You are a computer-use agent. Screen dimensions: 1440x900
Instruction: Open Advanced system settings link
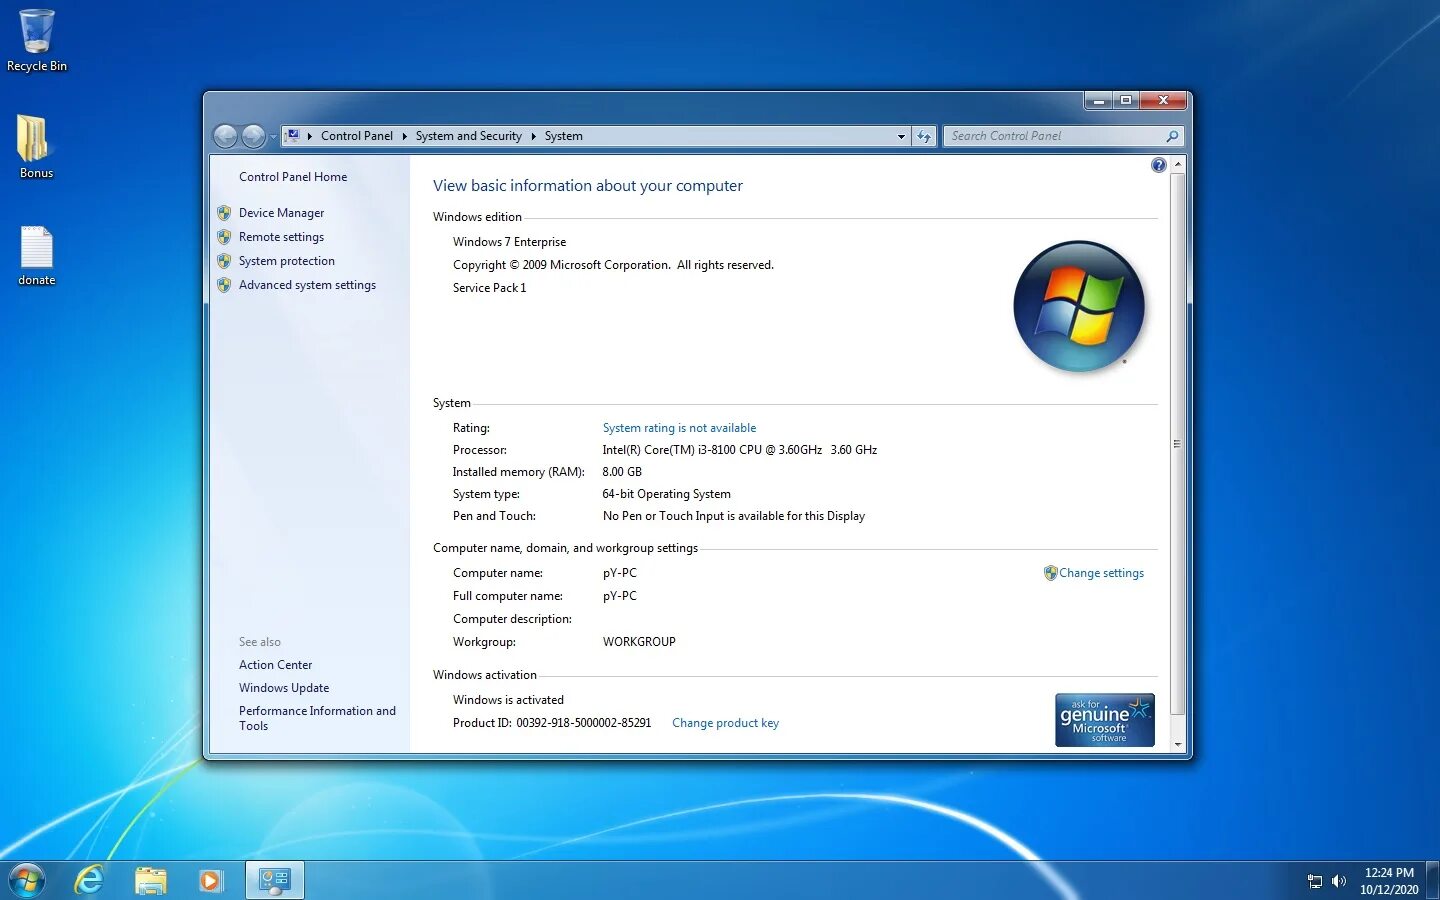[x=307, y=285]
